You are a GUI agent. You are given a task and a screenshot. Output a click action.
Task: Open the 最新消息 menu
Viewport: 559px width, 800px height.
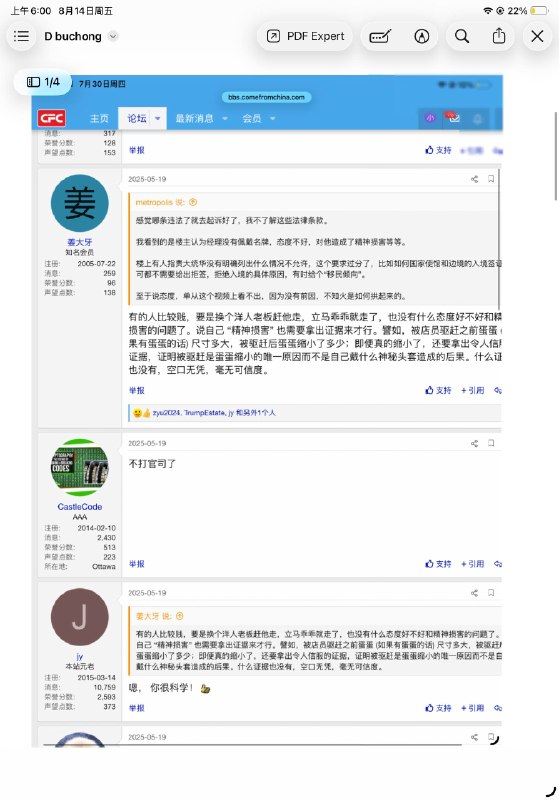194,118
